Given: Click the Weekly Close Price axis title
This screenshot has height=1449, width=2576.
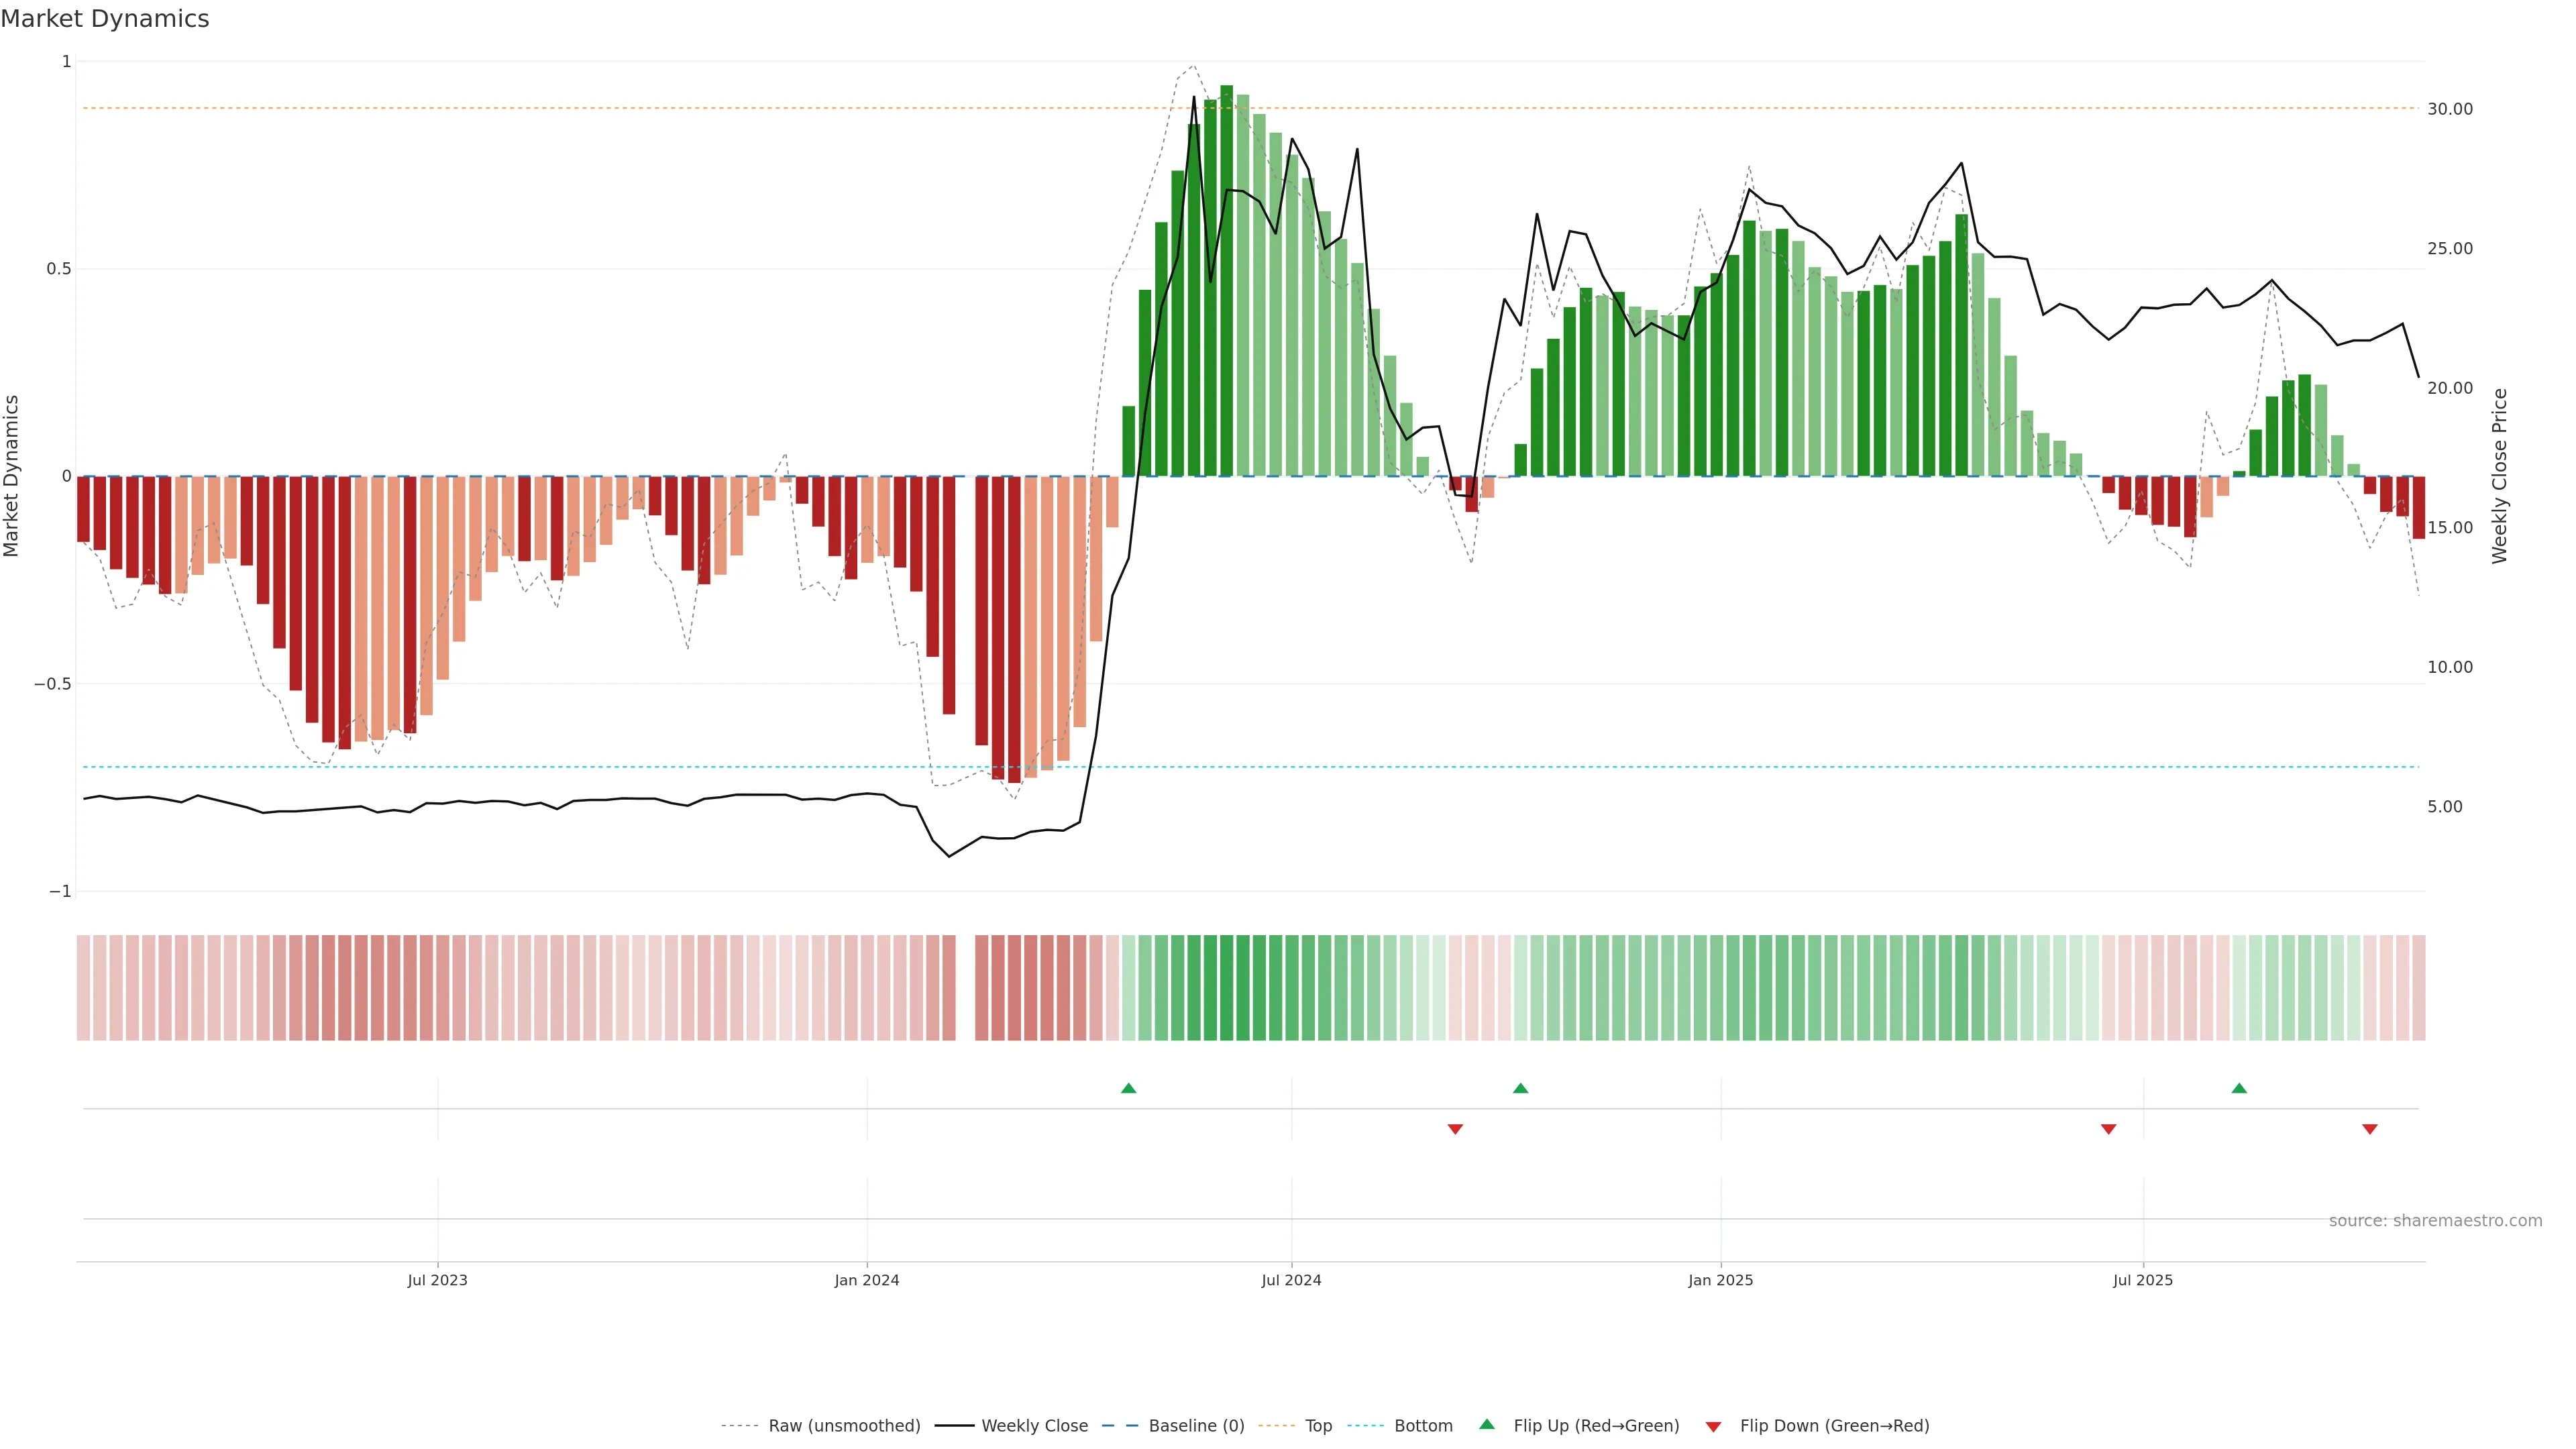Looking at the screenshot, I should [x=2500, y=476].
